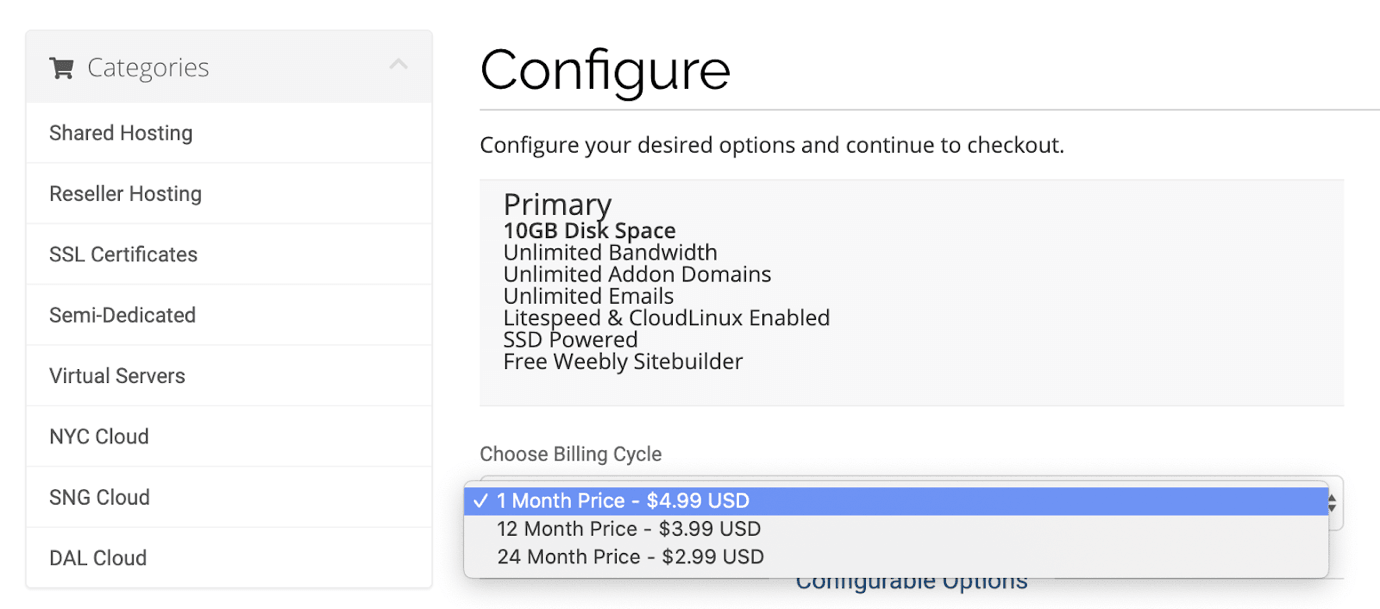Open the SNG Cloud category
1380x609 pixels.
[x=229, y=497]
